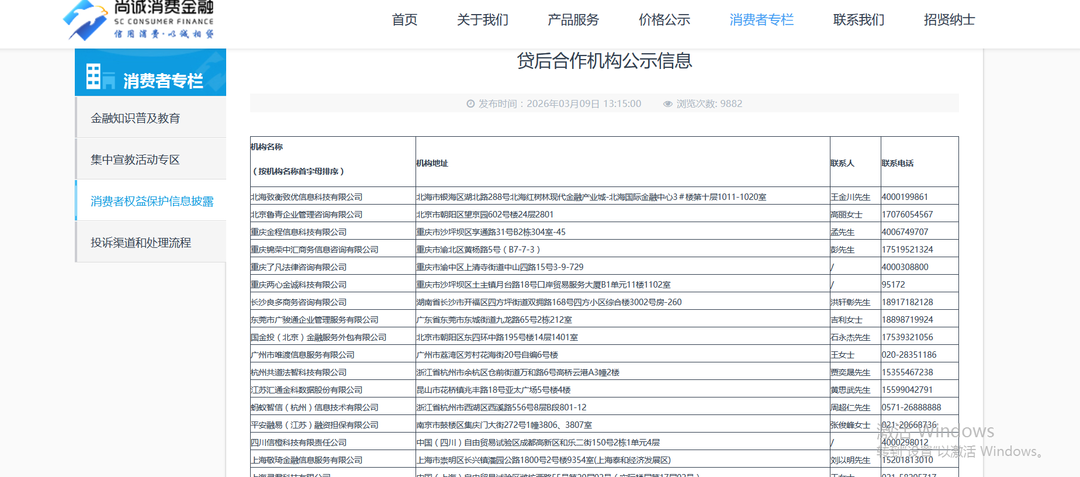Navigate to 联系我们 page
Screen dimensions: 1080x477
tap(859, 20)
